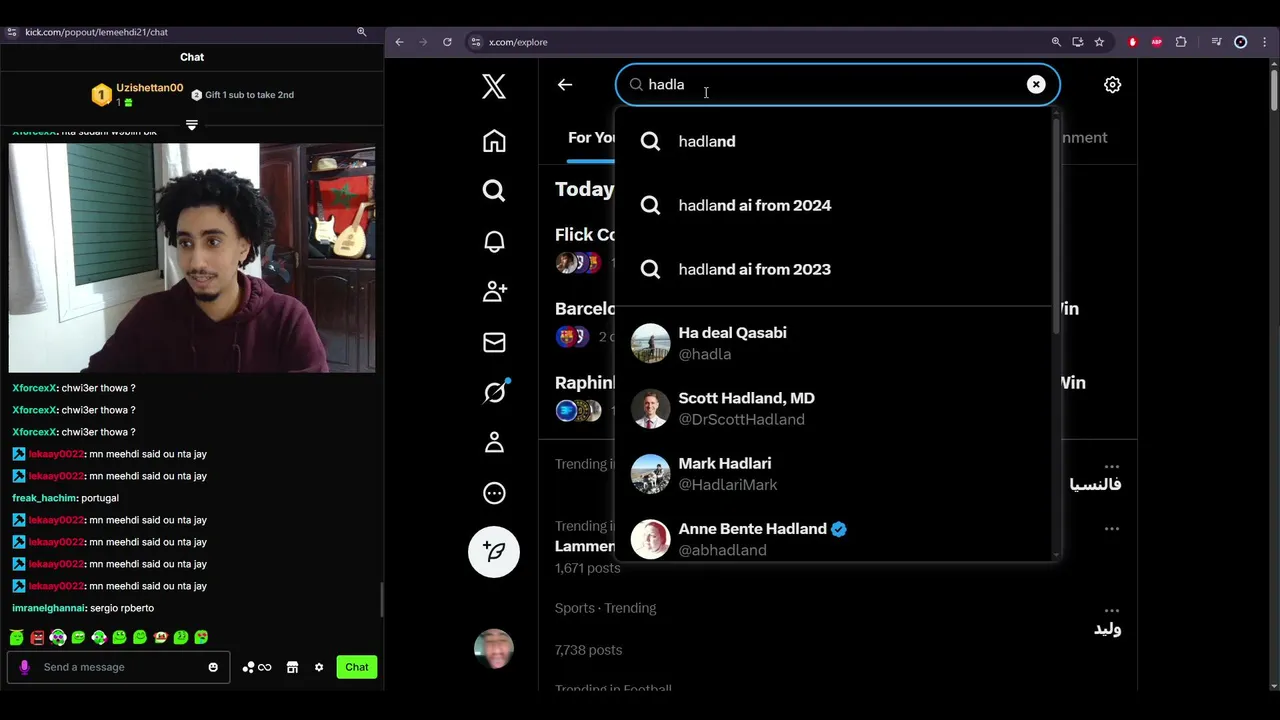
Task: Reload the x.com page
Action: pyautogui.click(x=447, y=42)
